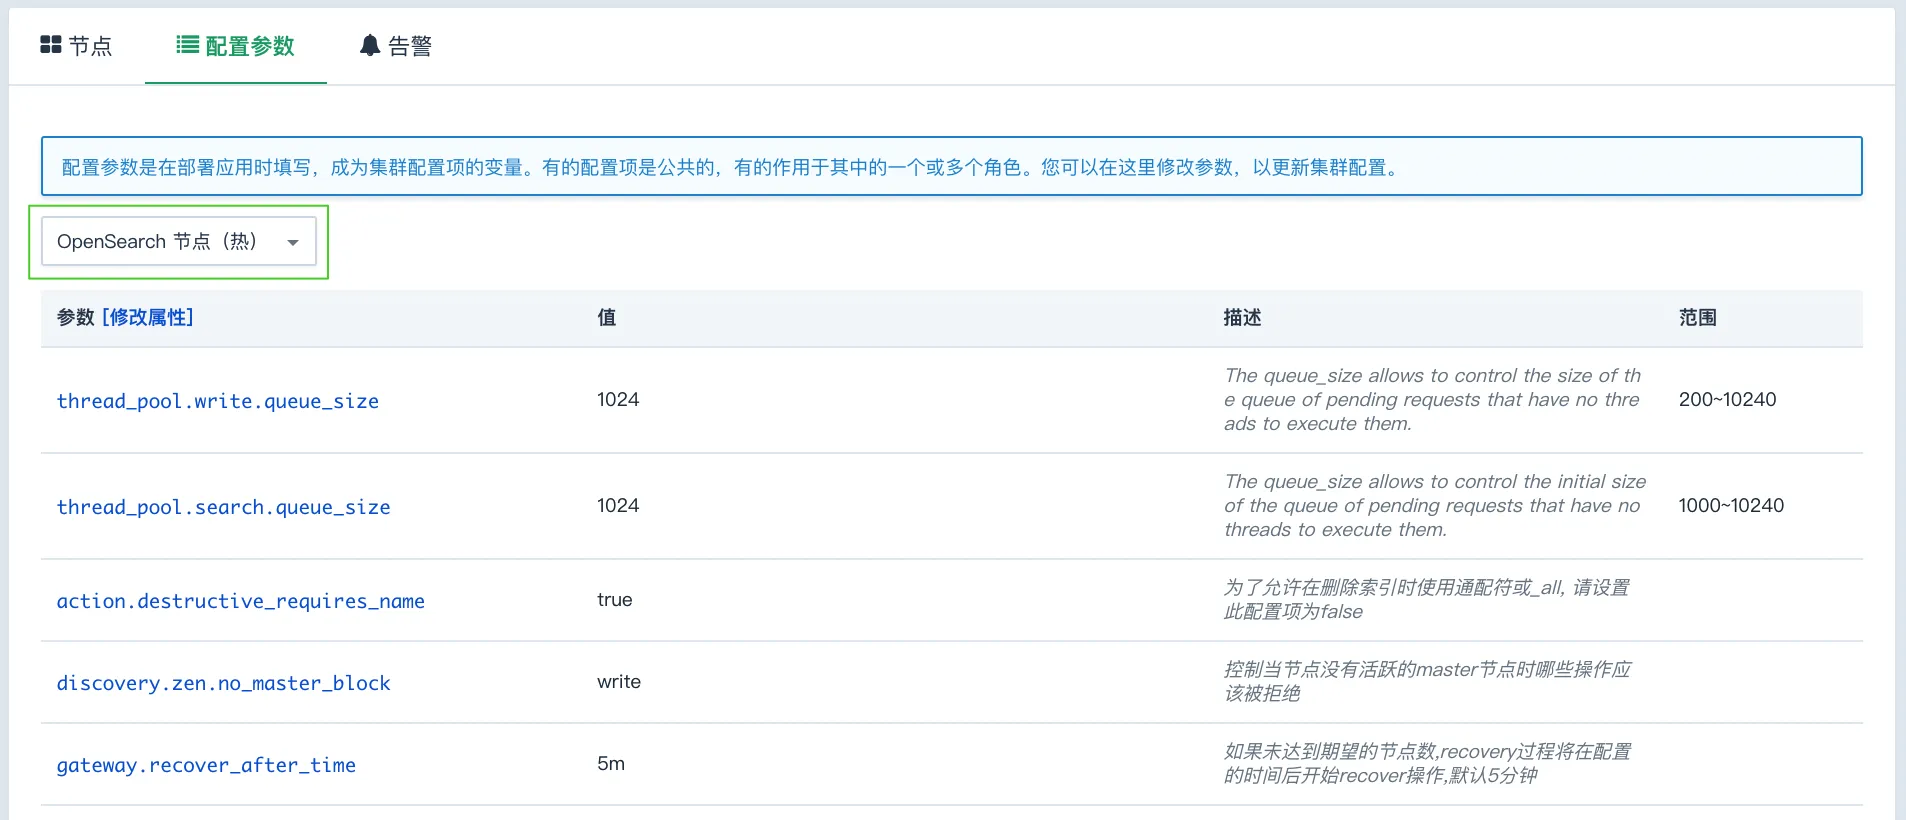Click value 1024 of write queue_size
The height and width of the screenshot is (820, 1906).
618,400
